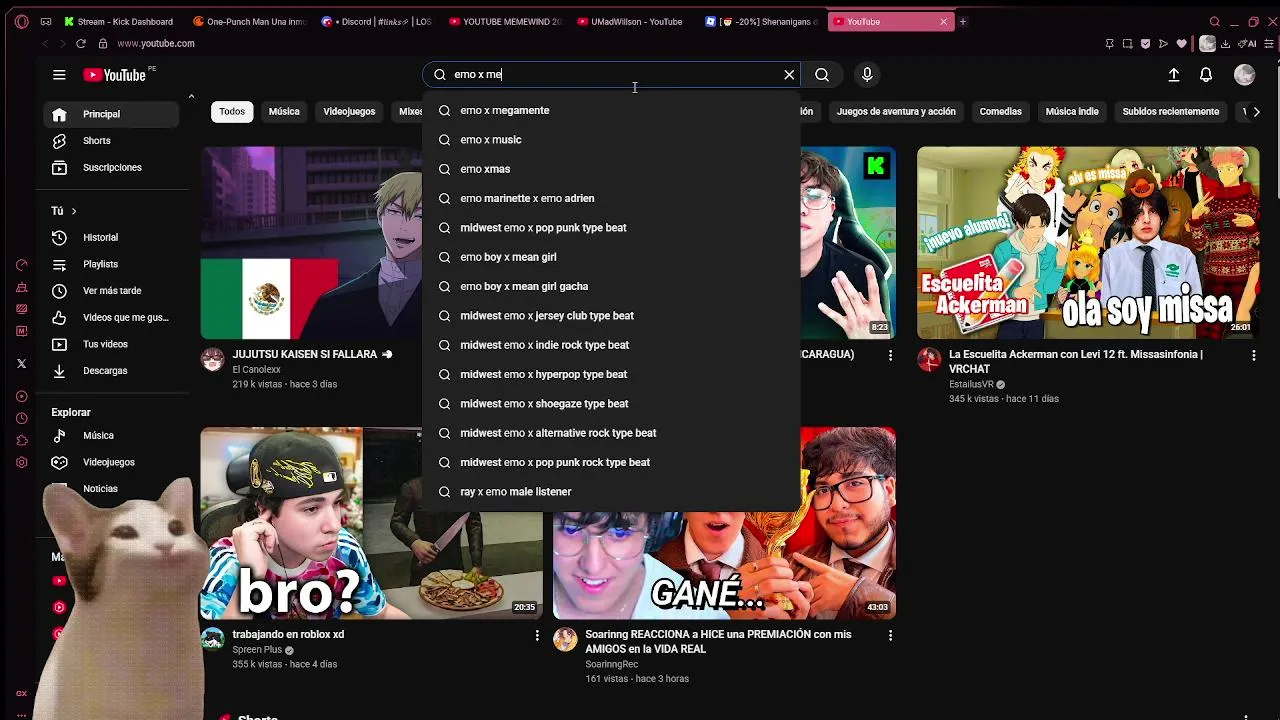The image size is (1280, 720).
Task: Open the 'trabajando en roblox xd' thumbnail
Action: pos(371,523)
